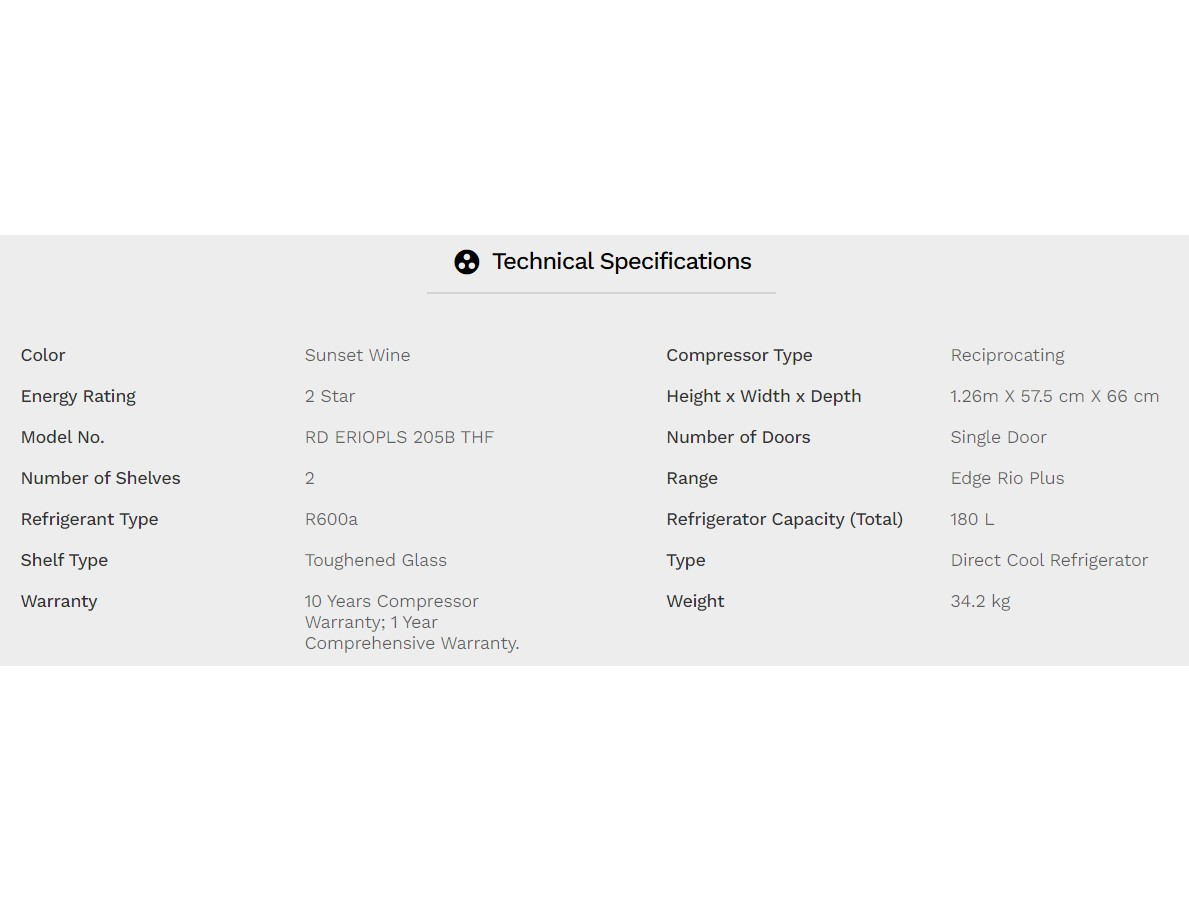The width and height of the screenshot is (1189, 900).
Task: Click the 180 L capacity value
Action: pyautogui.click(x=972, y=519)
